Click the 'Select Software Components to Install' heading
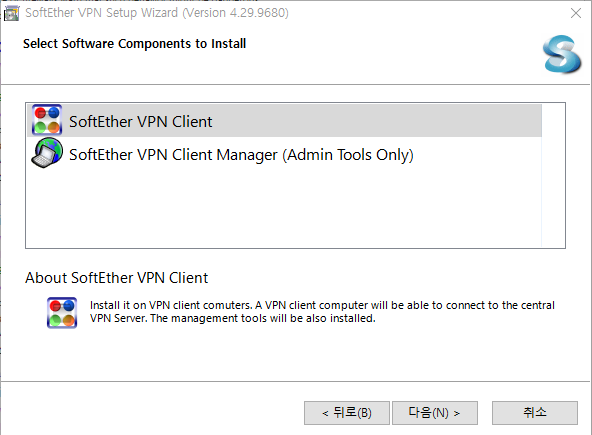The width and height of the screenshot is (592, 435). pos(134,44)
